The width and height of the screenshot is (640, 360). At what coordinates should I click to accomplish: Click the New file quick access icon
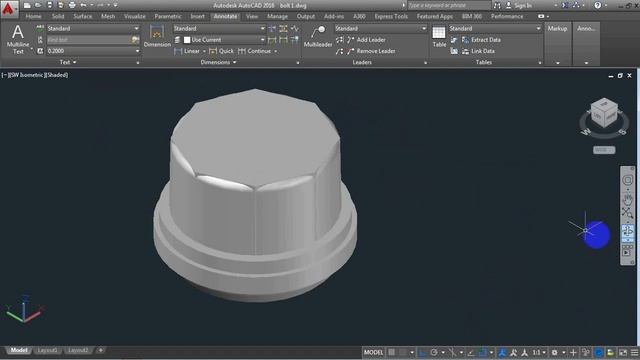point(27,5)
